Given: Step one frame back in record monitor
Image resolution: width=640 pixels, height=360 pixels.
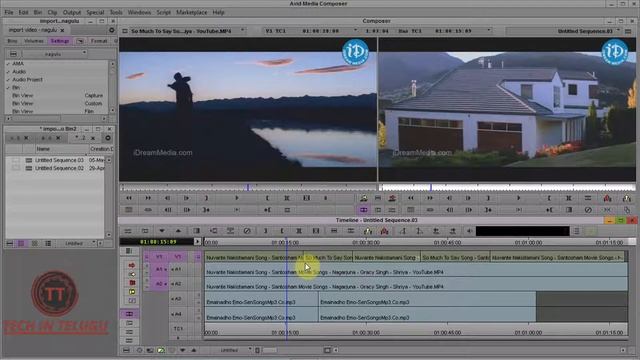Looking at the screenshot, I should tap(449, 198).
